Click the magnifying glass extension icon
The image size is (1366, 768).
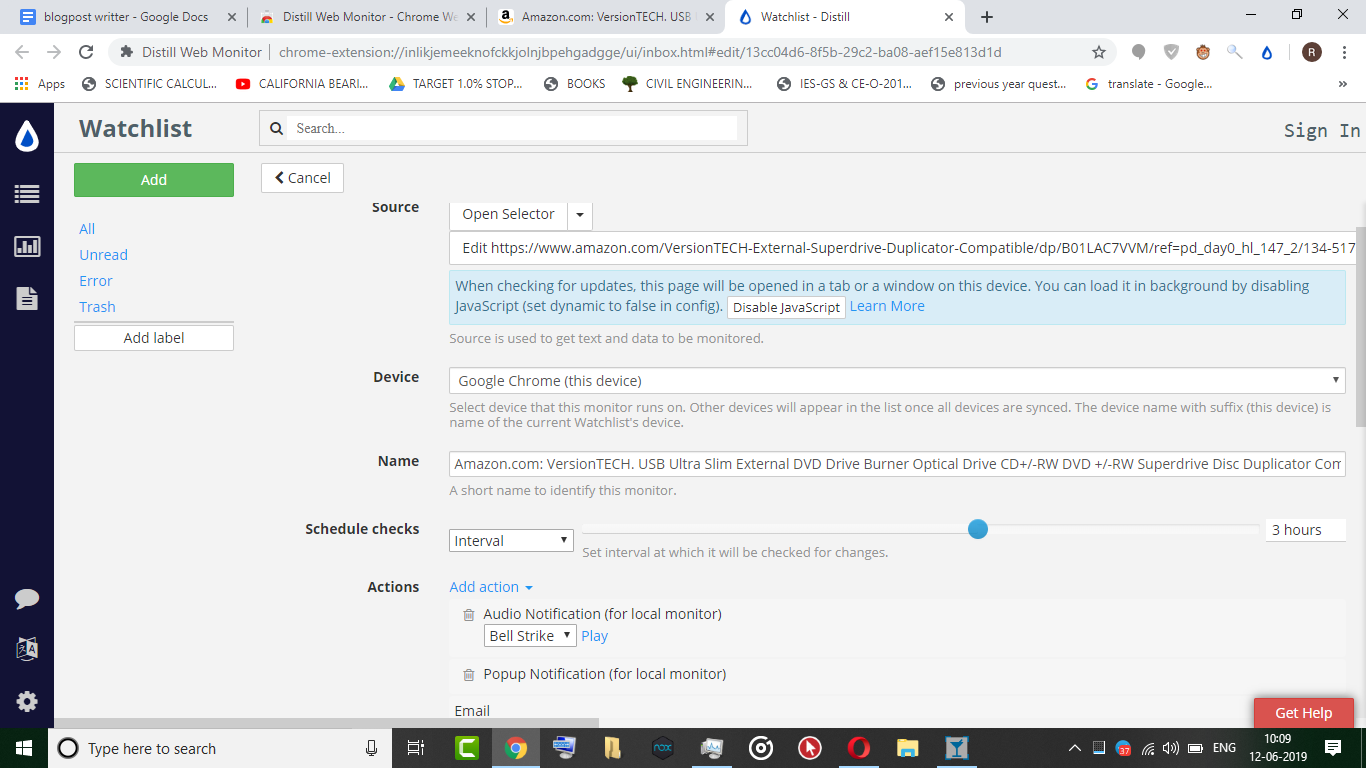click(1235, 53)
